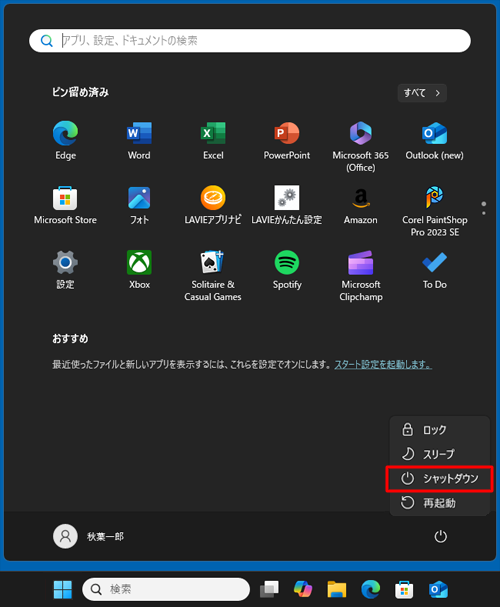Image resolution: width=500 pixels, height=607 pixels.
Task: Open LAVIEかんたん設定 app
Action: coord(287,205)
